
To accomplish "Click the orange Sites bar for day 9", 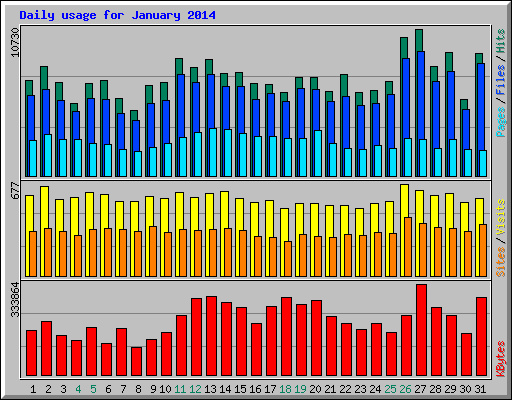I will point(153,251).
